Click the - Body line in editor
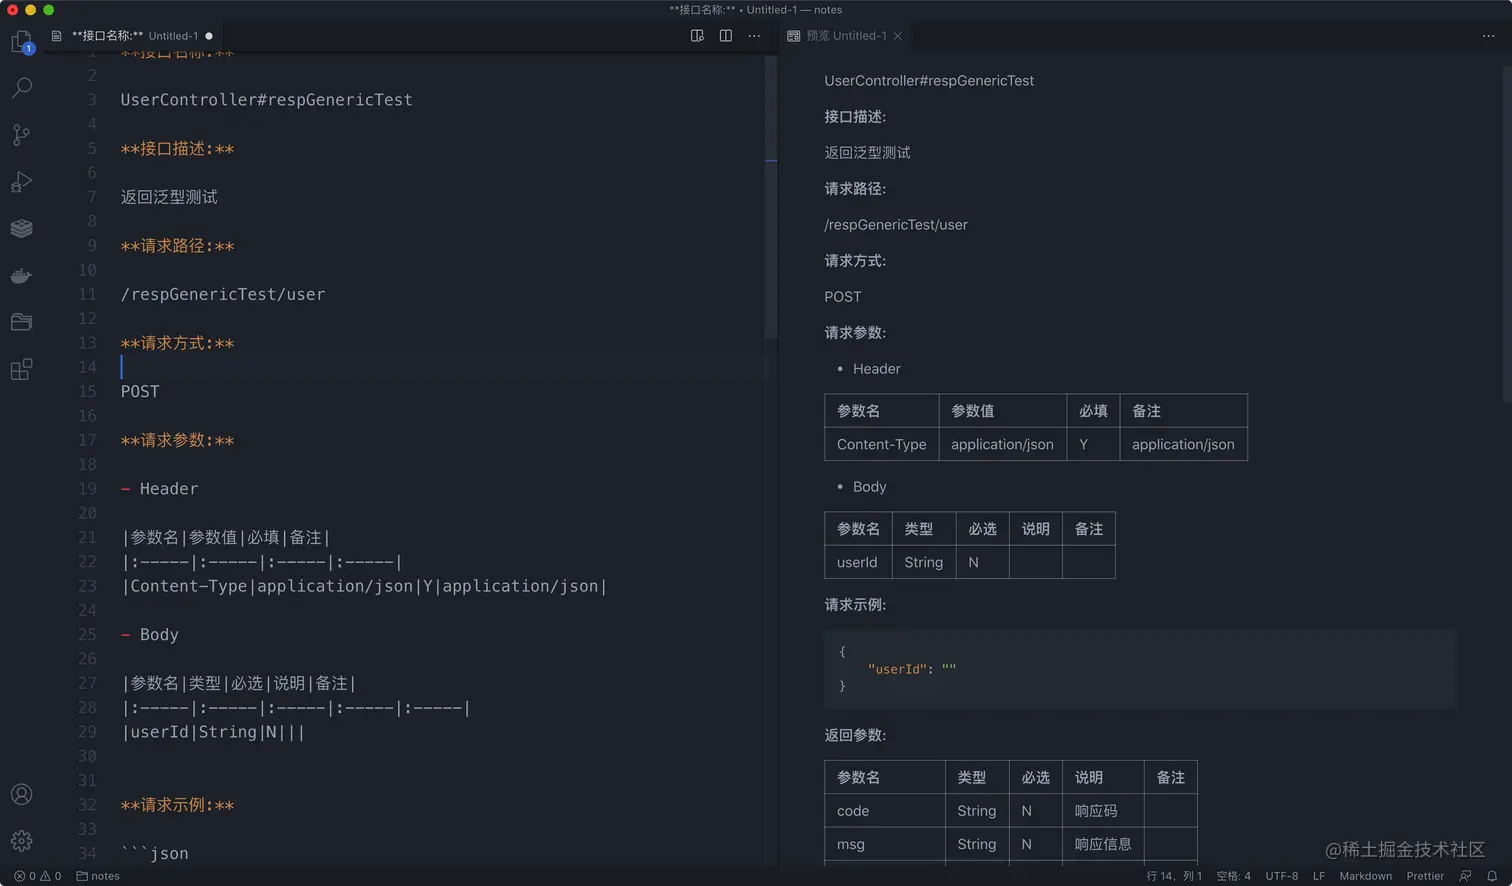The height and width of the screenshot is (886, 1512). pos(149,635)
